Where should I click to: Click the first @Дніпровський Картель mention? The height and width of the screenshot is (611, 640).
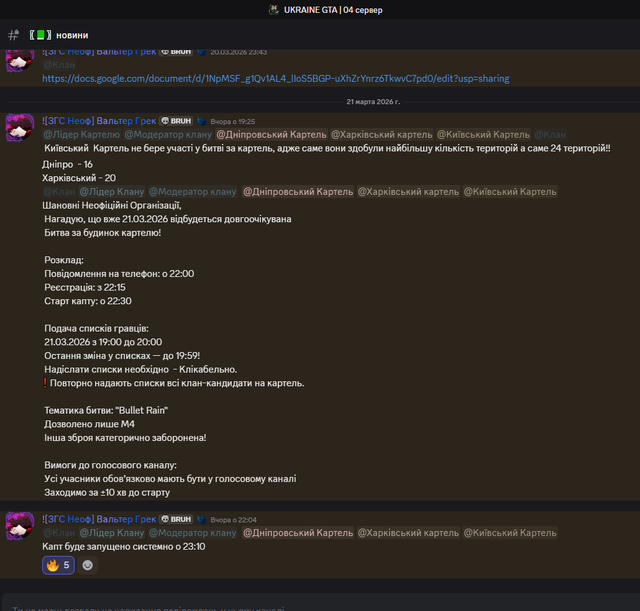coord(271,134)
